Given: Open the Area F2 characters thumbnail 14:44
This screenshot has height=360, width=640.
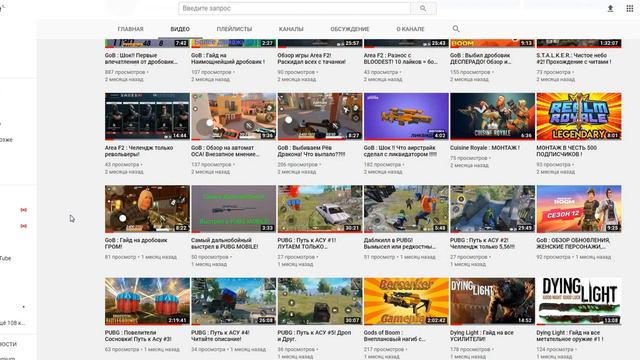Looking at the screenshot, I should click(147, 116).
